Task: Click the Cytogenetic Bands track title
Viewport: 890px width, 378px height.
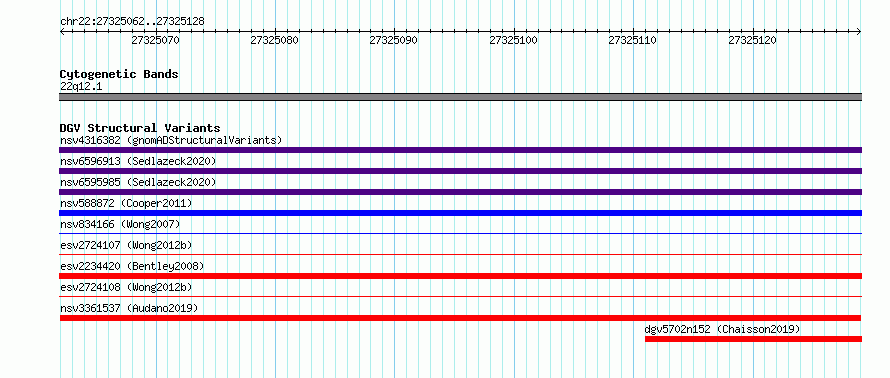Action: click(119, 74)
